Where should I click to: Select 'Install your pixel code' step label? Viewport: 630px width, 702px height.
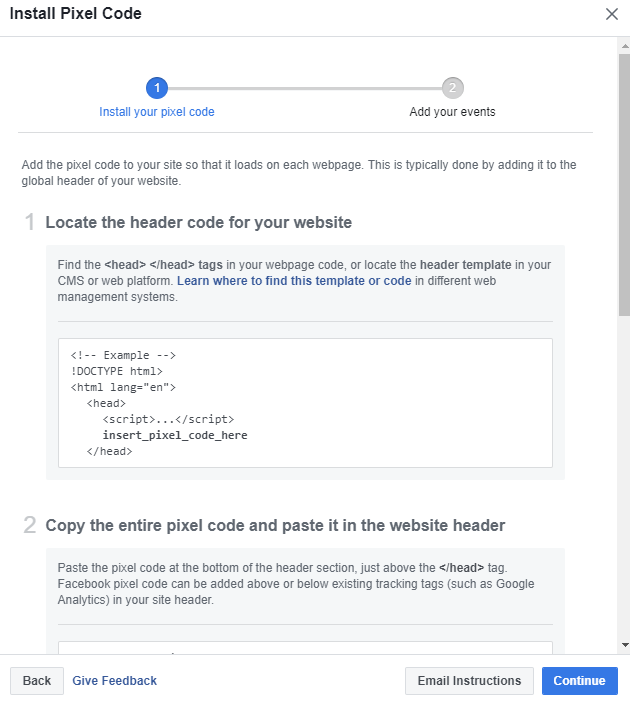pyautogui.click(x=157, y=112)
